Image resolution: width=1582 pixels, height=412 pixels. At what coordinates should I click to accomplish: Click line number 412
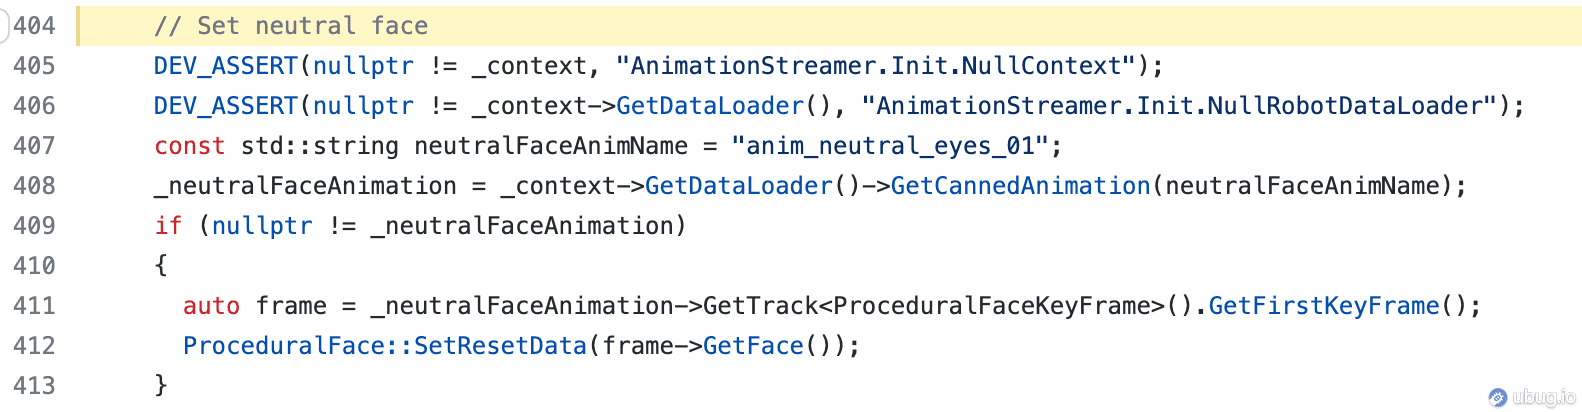pos(34,346)
